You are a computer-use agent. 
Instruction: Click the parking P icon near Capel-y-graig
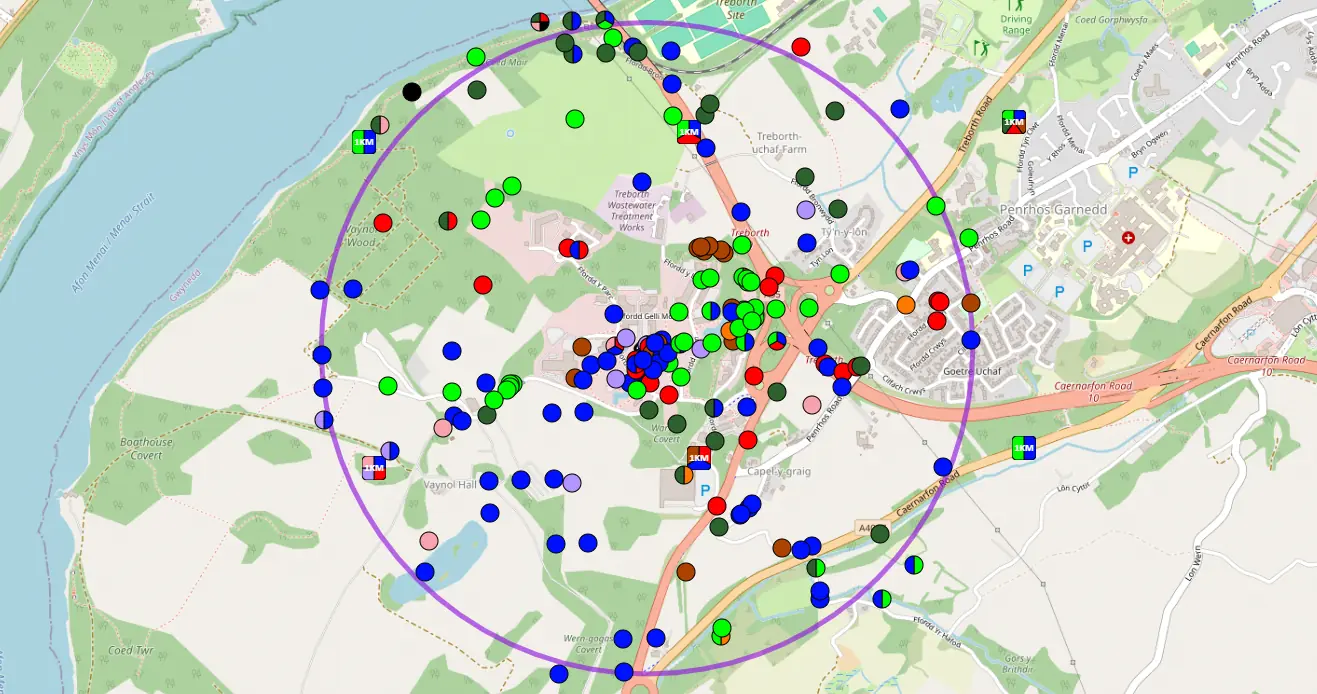point(705,489)
